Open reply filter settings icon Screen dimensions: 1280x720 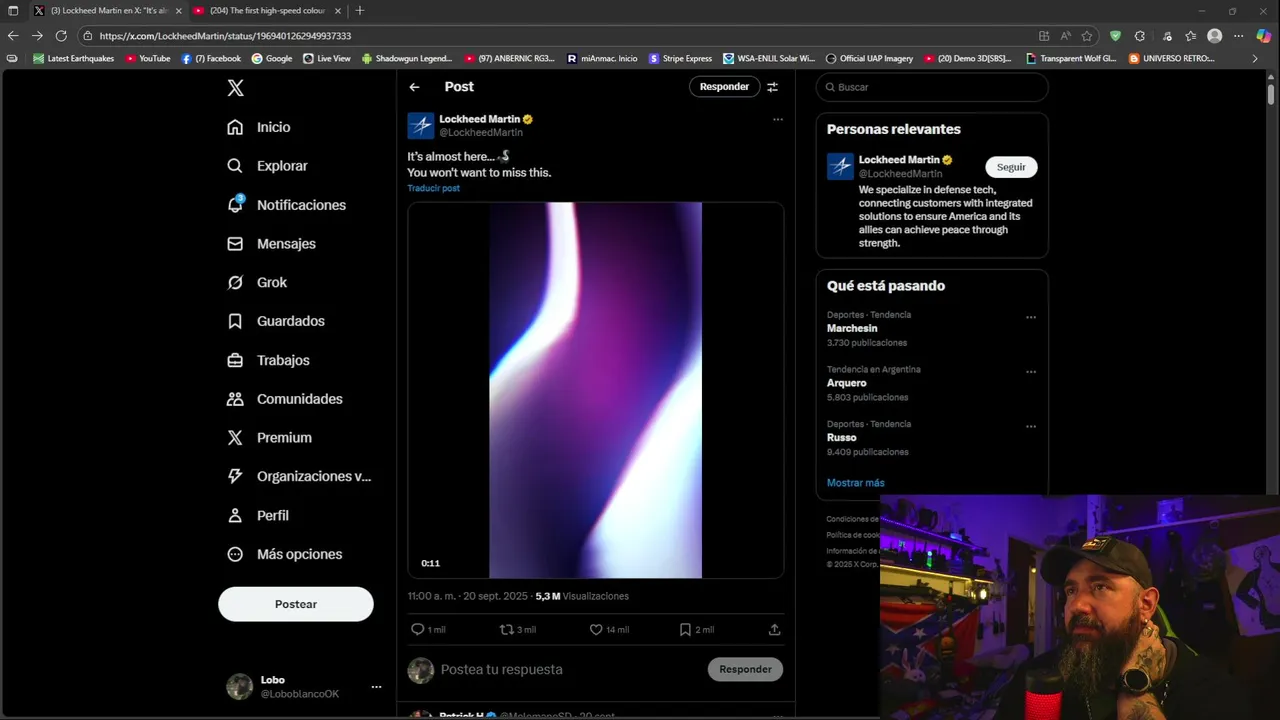point(772,87)
